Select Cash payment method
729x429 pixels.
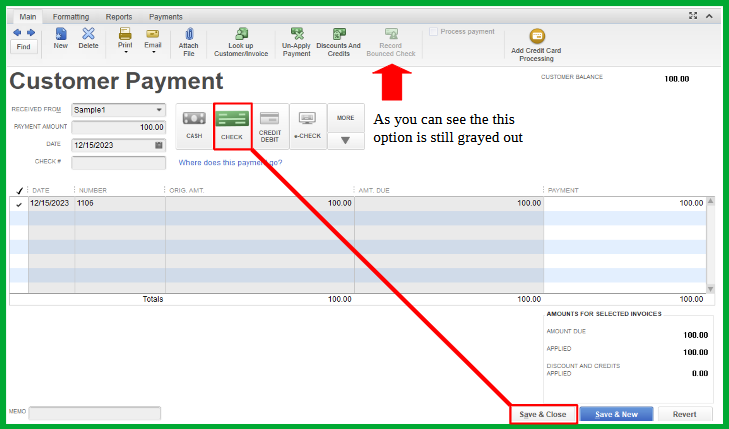[194, 126]
